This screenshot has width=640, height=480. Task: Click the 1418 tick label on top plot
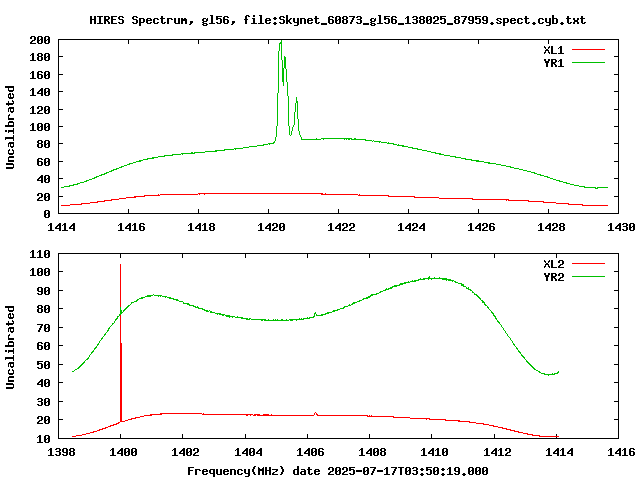201,227
